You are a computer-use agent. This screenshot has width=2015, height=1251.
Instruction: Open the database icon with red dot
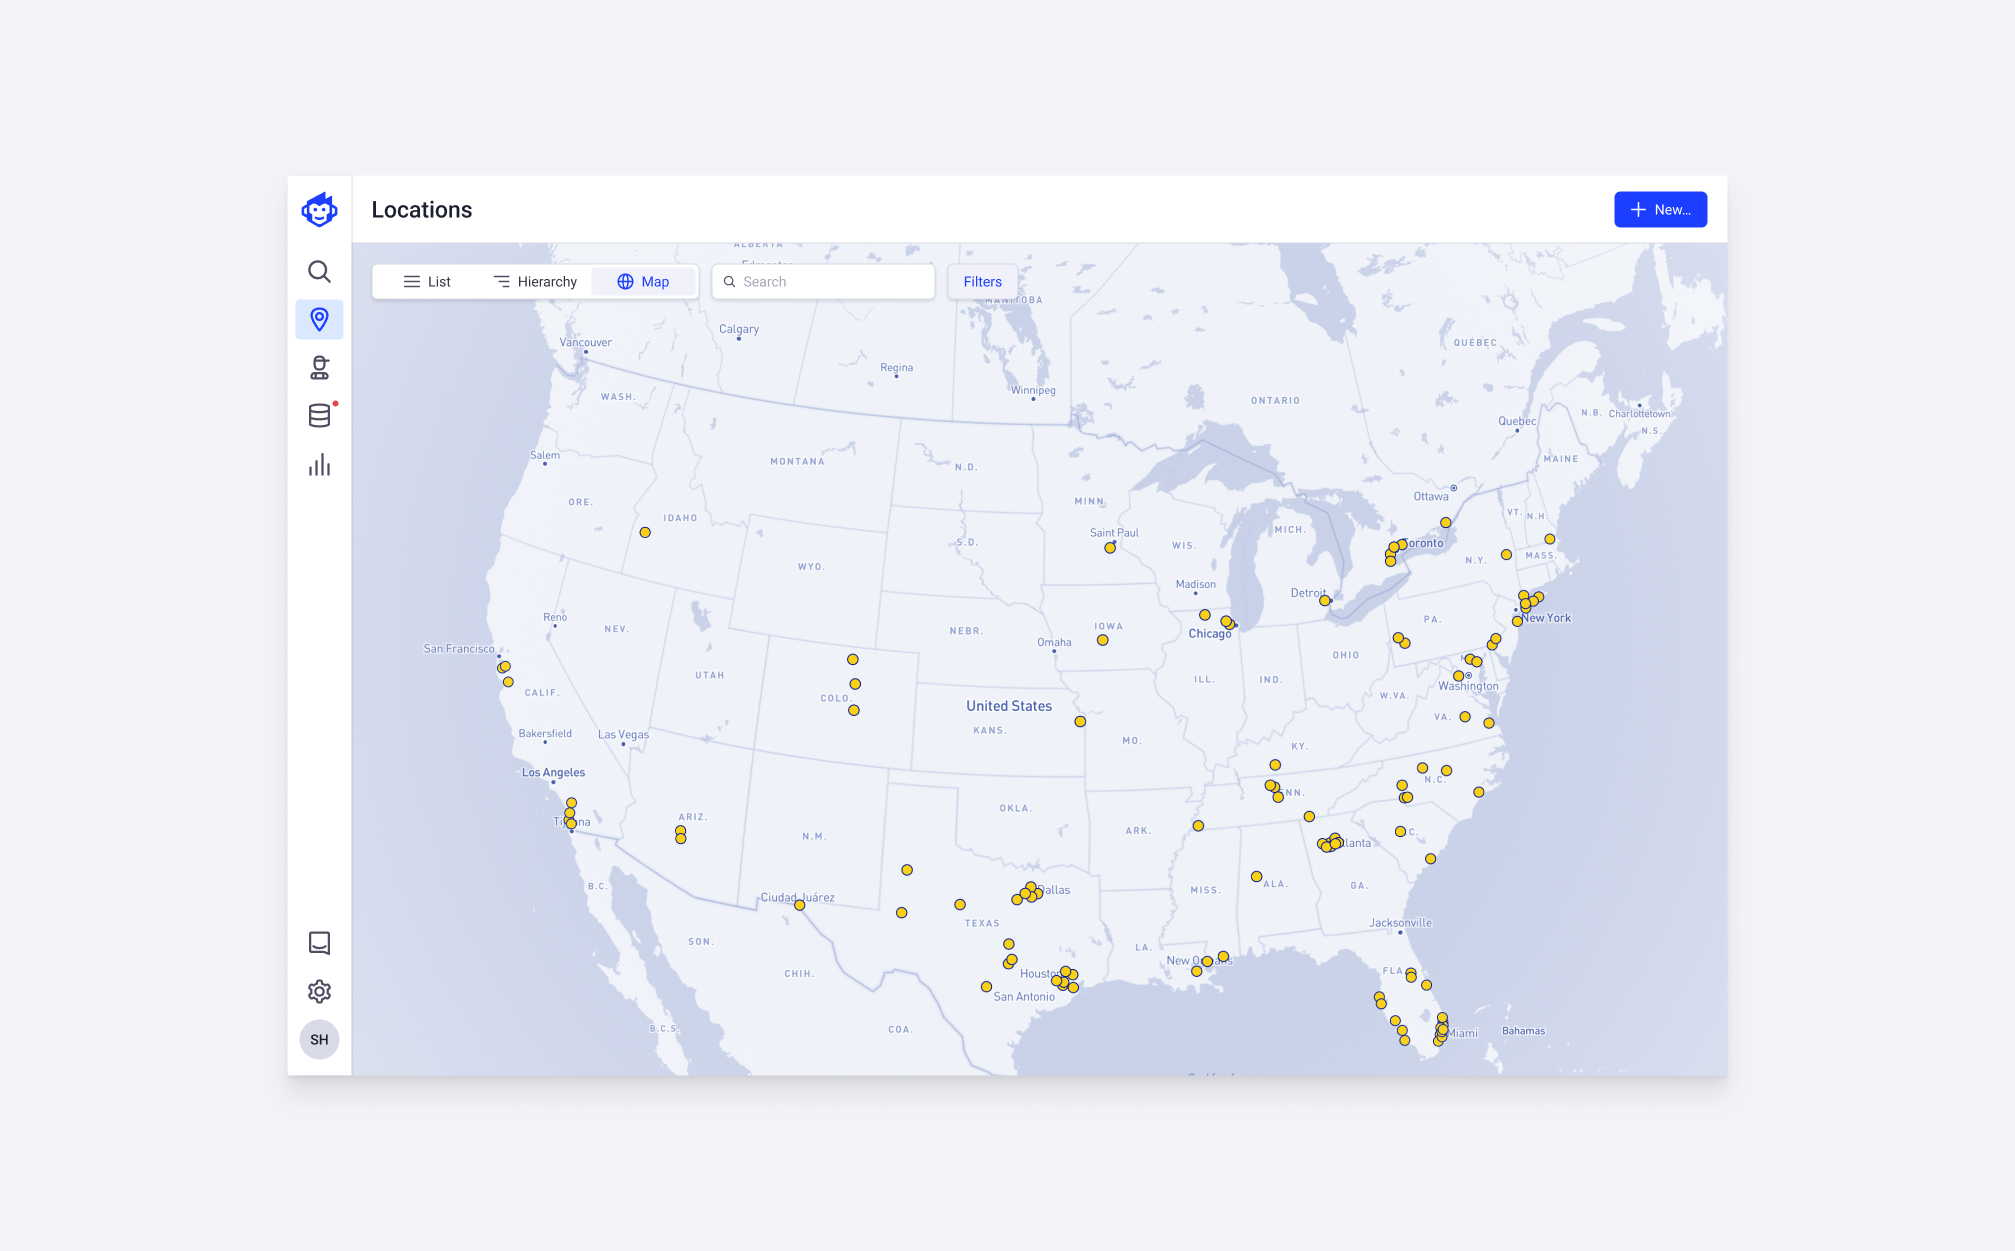tap(319, 416)
